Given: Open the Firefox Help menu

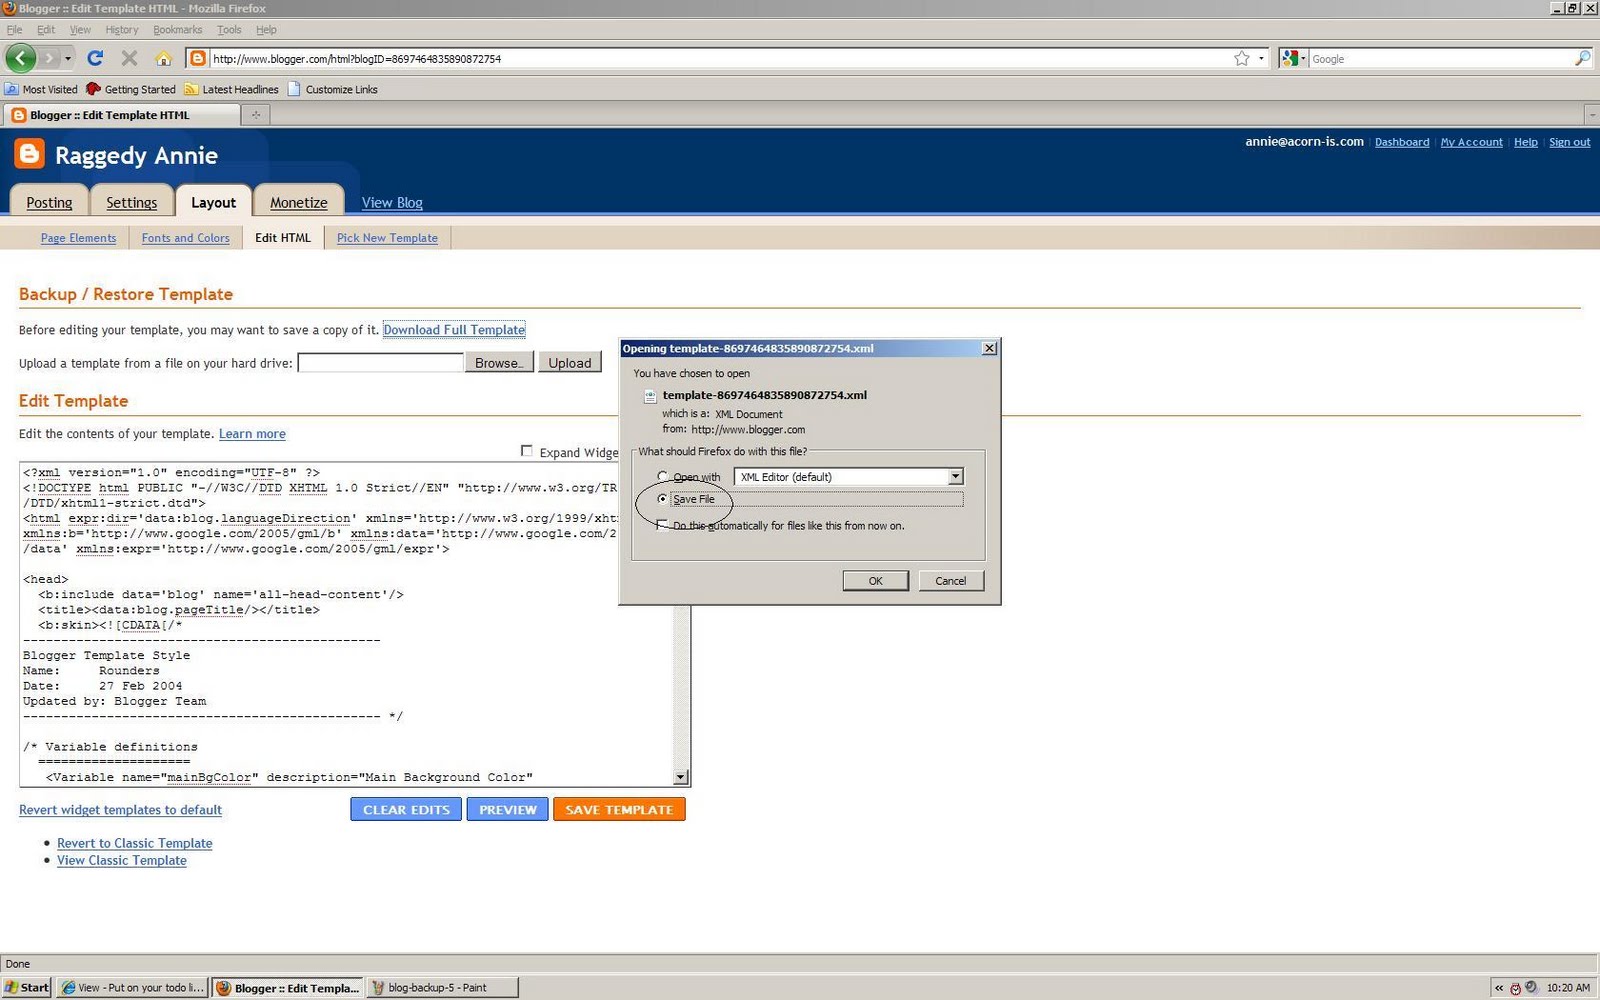Looking at the screenshot, I should [x=266, y=30].
